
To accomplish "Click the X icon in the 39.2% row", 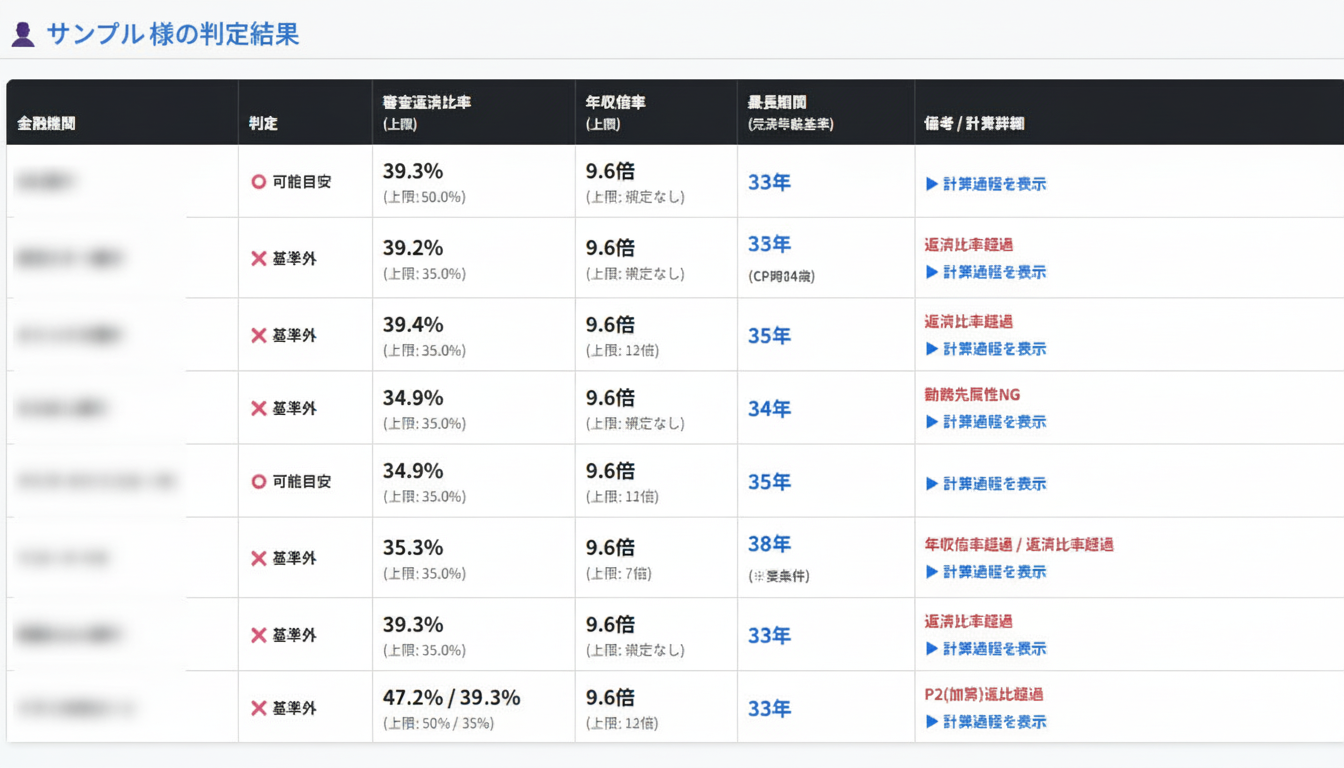I will [258, 259].
